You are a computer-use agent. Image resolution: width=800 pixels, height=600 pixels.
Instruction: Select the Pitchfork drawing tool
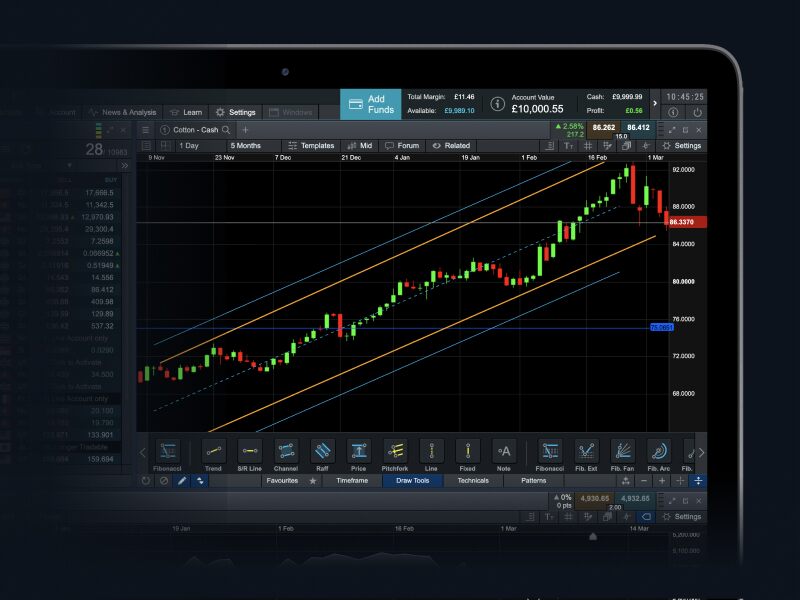(395, 455)
